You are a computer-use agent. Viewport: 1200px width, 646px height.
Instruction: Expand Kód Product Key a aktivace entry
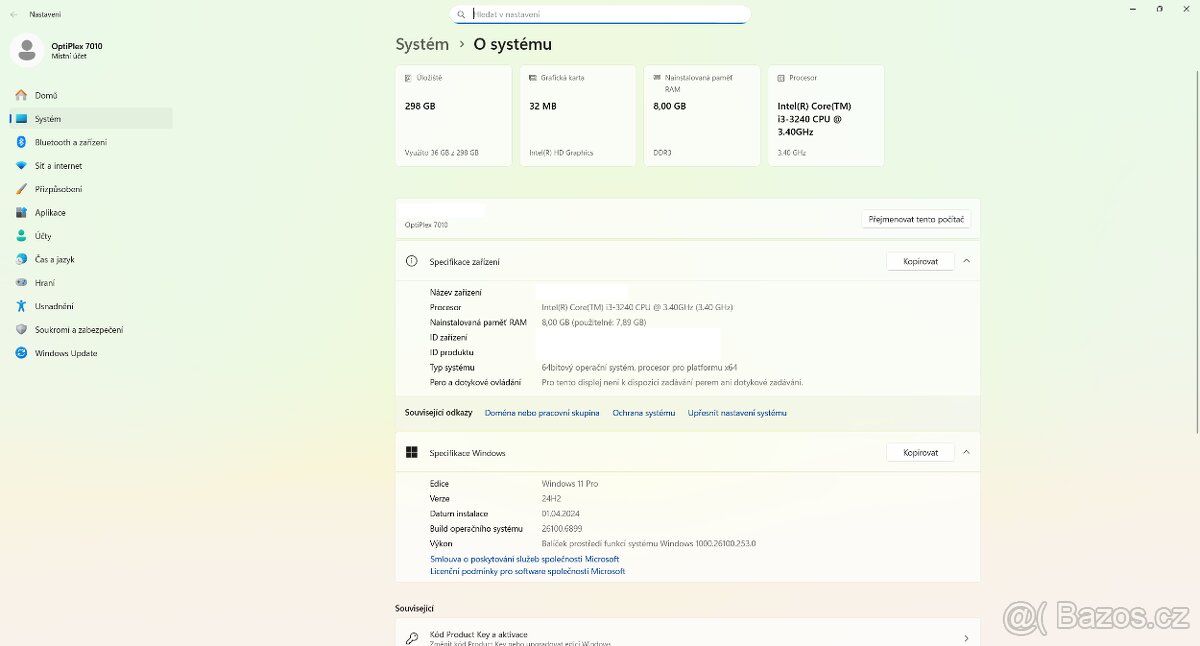point(965,637)
